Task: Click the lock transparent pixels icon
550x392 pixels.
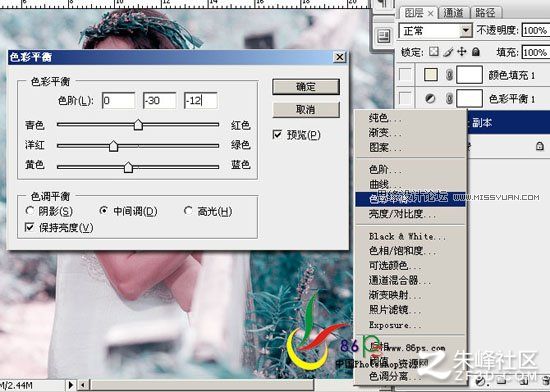Action: click(434, 52)
